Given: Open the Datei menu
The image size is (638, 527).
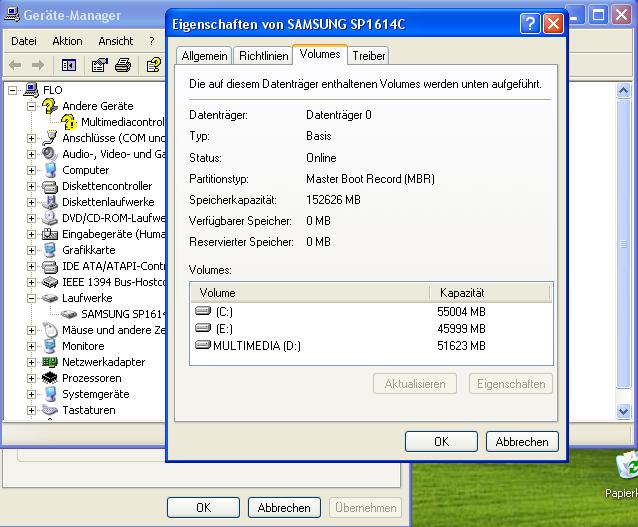Looking at the screenshot, I should point(24,41).
